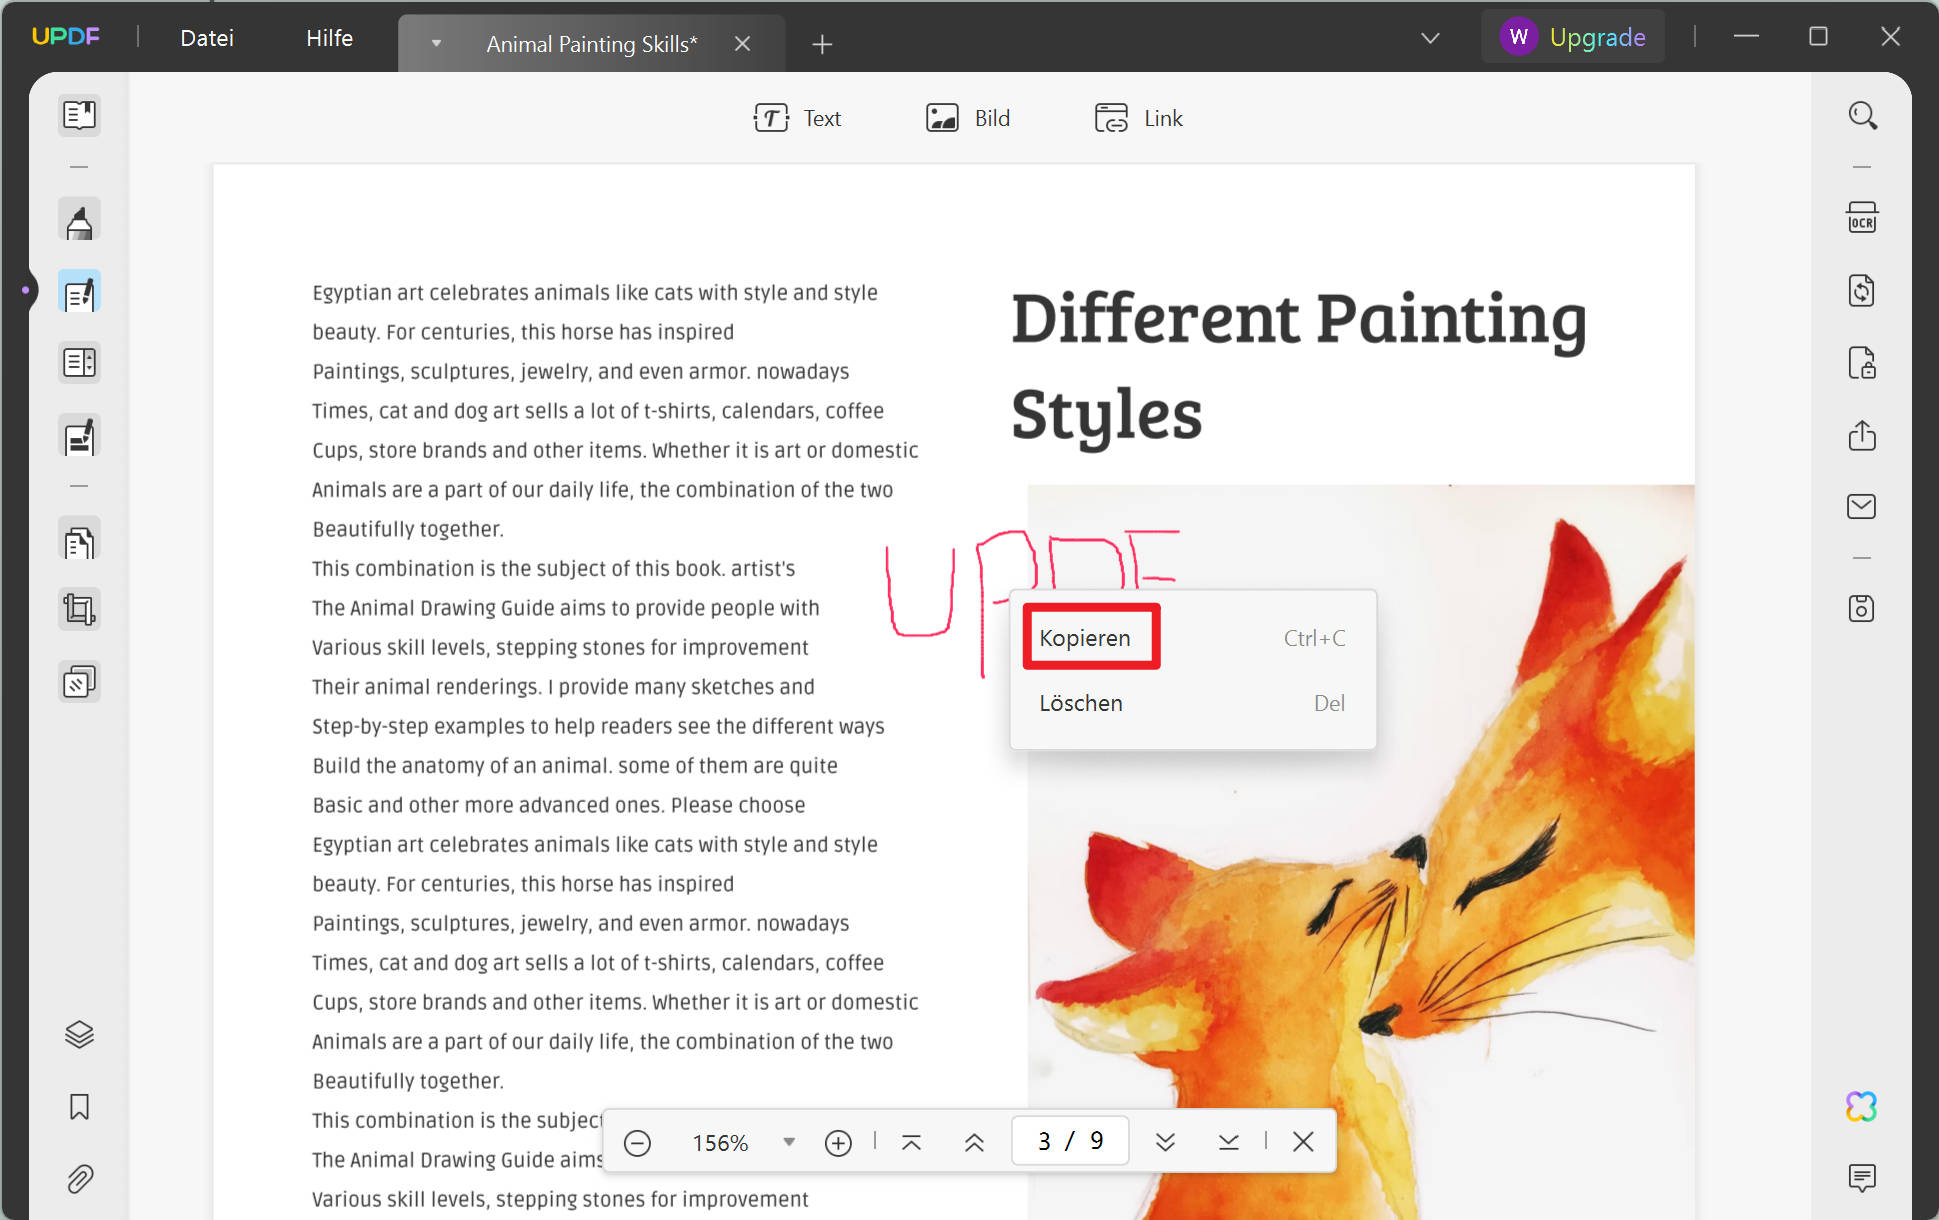Open the Layers panel icon
The width and height of the screenshot is (1939, 1220).
pyautogui.click(x=79, y=1034)
